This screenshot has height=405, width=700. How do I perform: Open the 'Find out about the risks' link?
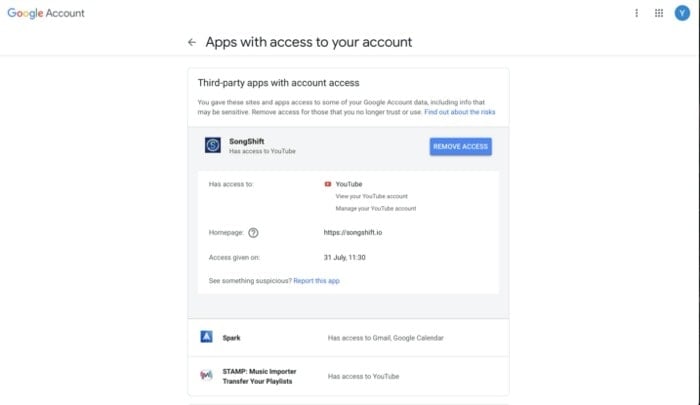point(459,112)
